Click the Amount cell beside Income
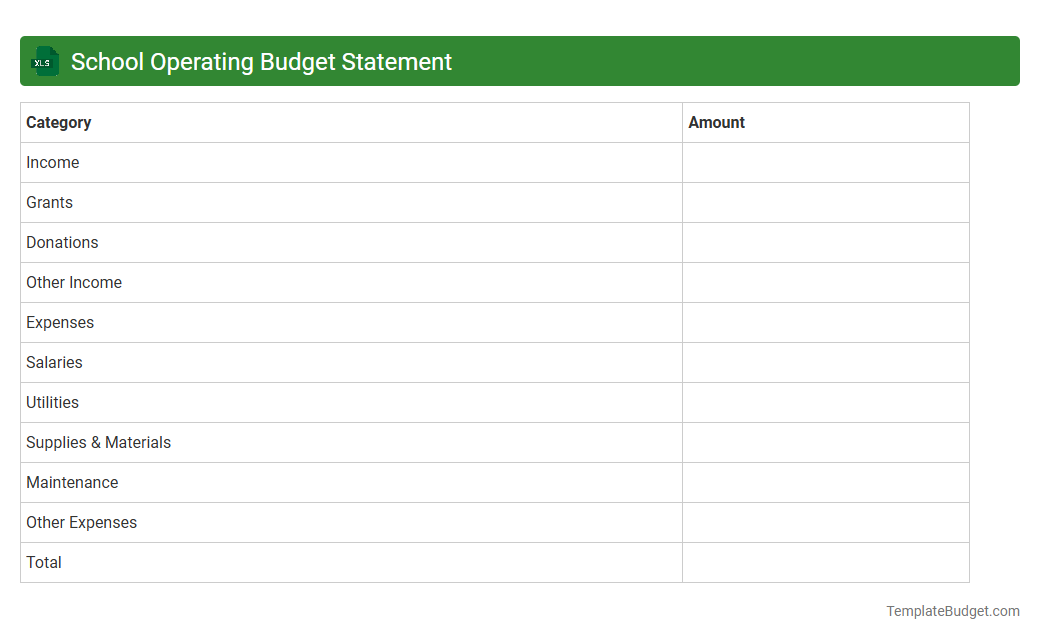Viewport: 1040px width, 640px height. (x=825, y=162)
